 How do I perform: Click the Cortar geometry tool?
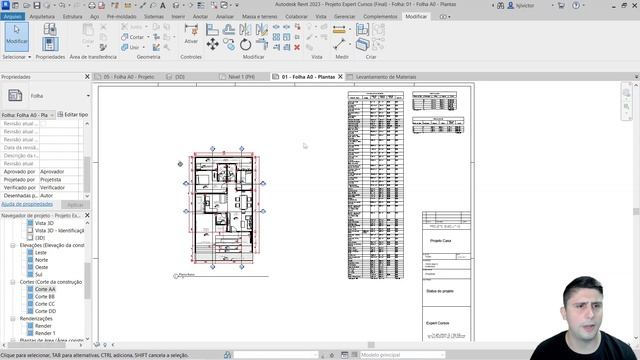point(133,37)
